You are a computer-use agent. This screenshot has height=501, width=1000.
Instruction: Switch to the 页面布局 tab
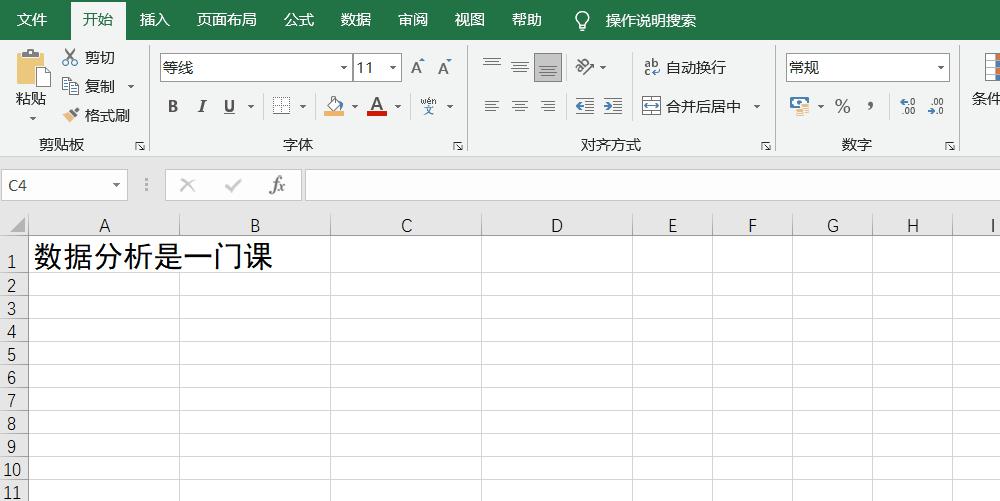(x=226, y=20)
